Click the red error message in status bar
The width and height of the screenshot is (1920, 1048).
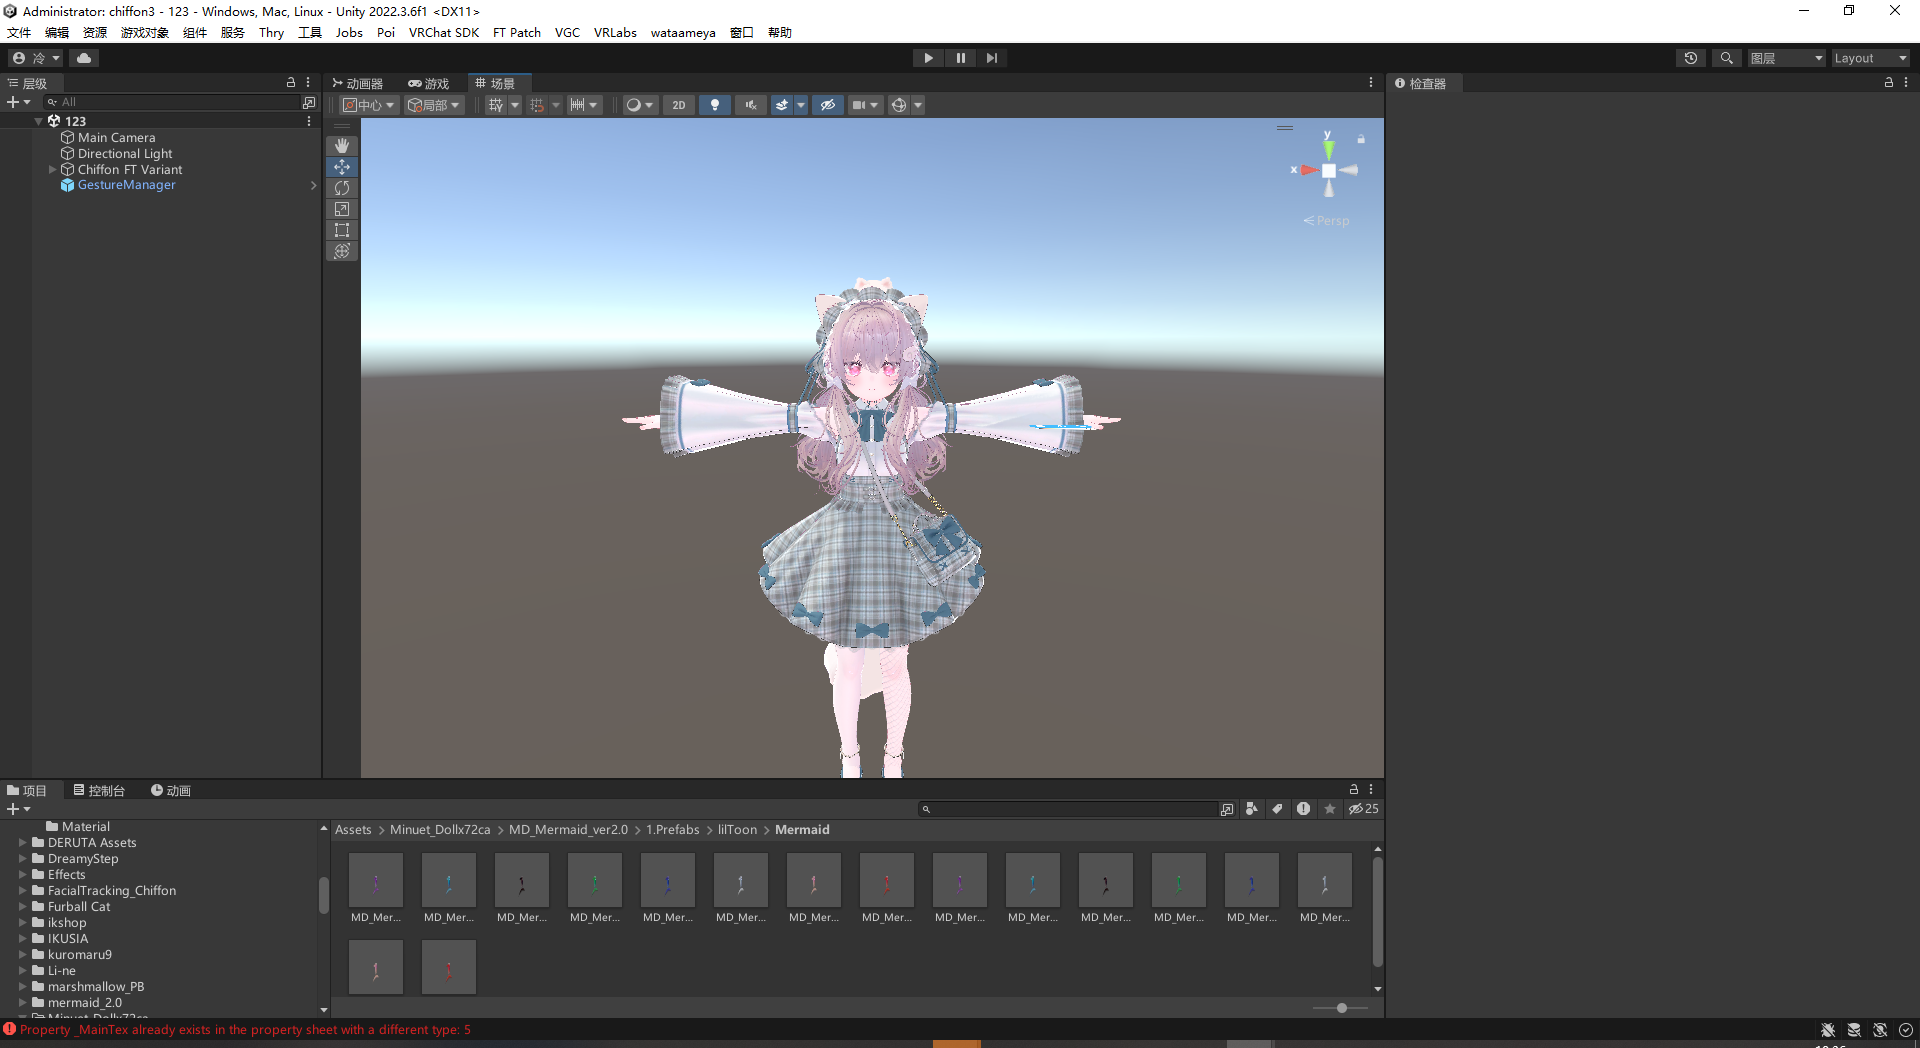[245, 1030]
